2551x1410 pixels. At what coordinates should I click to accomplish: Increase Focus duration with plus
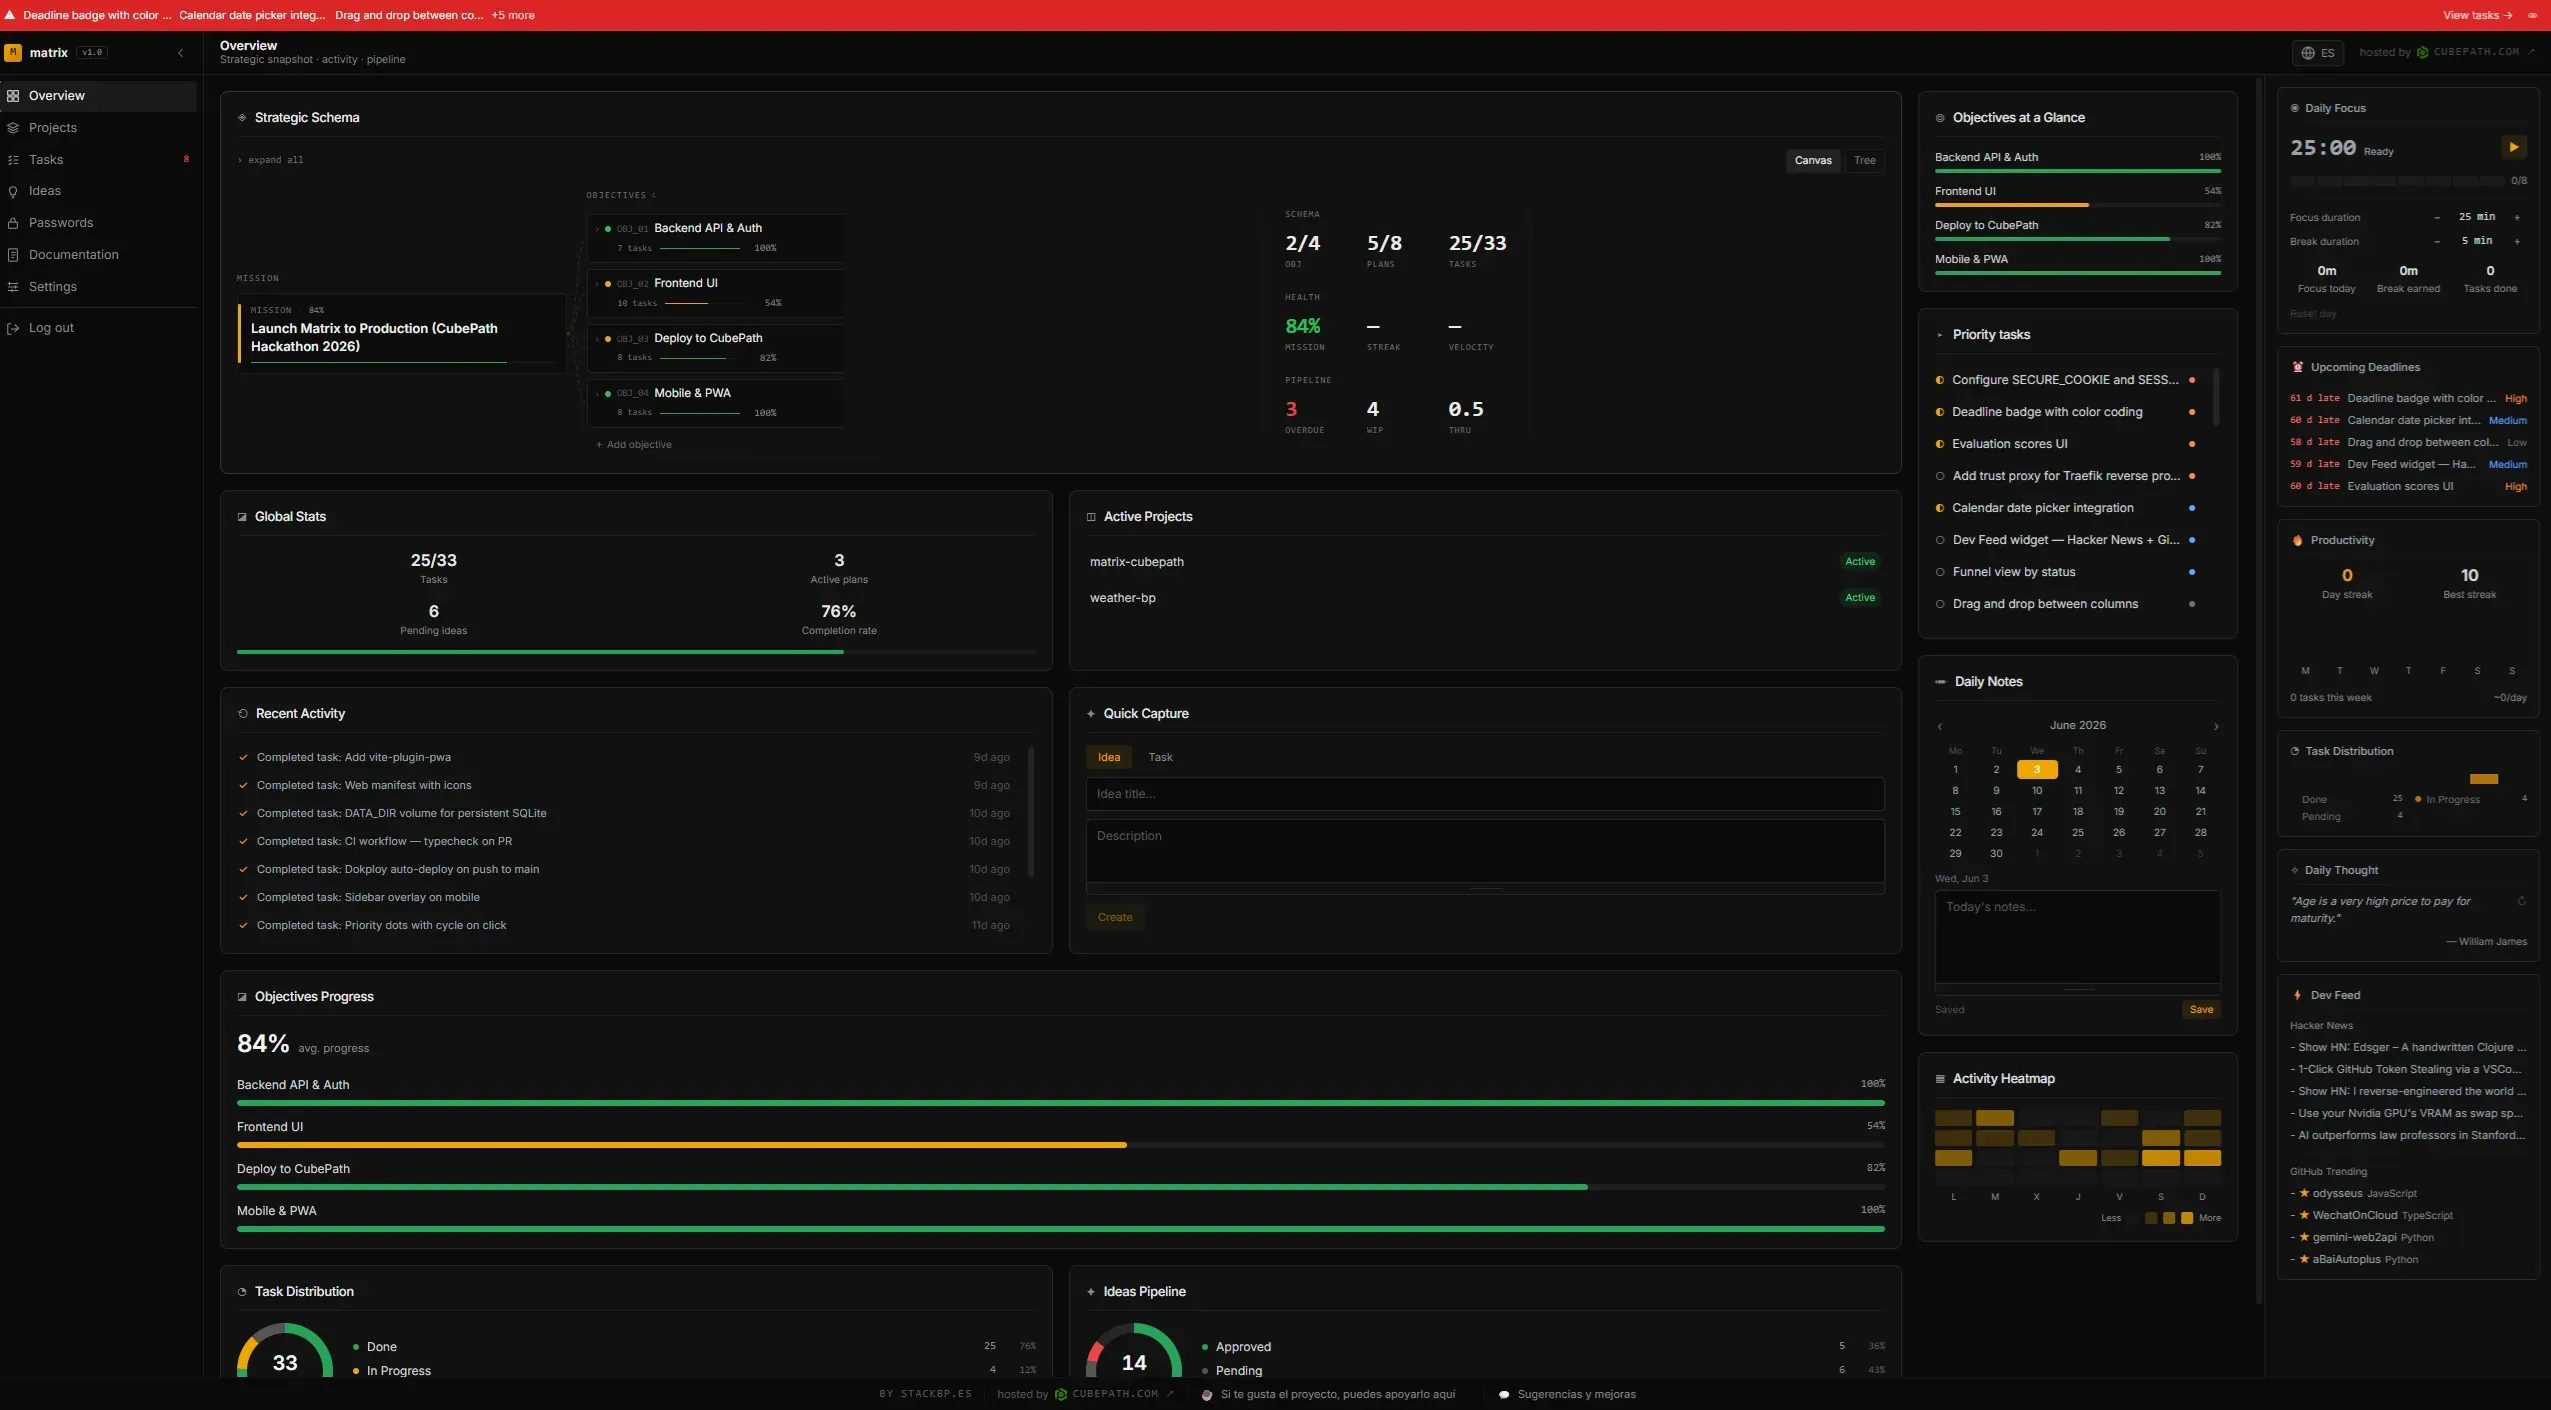(2517, 217)
